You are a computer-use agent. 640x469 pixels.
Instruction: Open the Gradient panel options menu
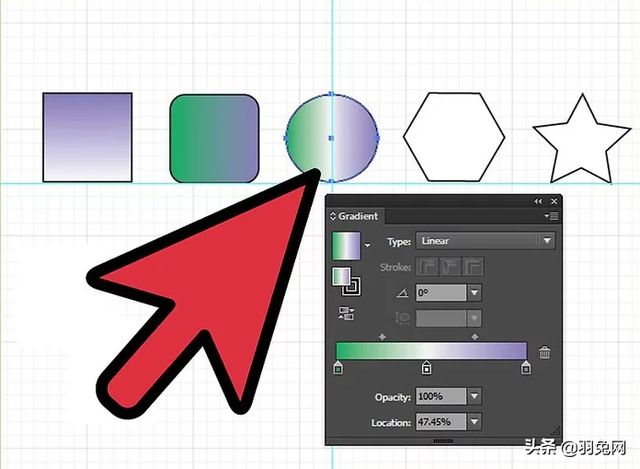[x=552, y=216]
